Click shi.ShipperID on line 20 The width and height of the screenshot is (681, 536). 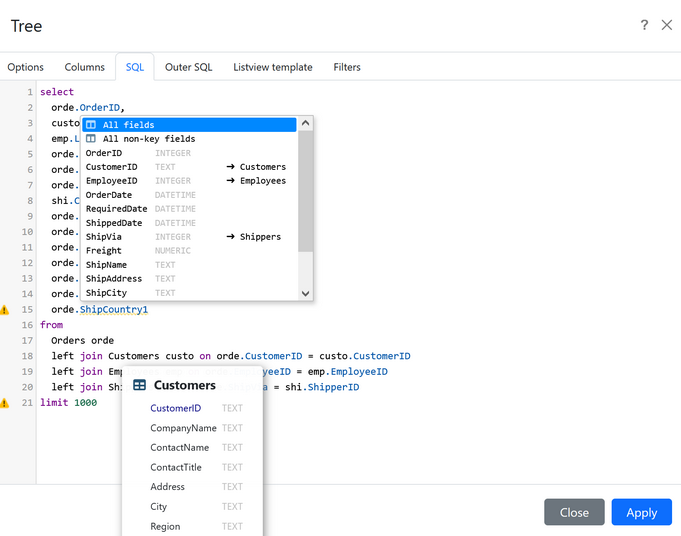pyautogui.click(x=322, y=387)
